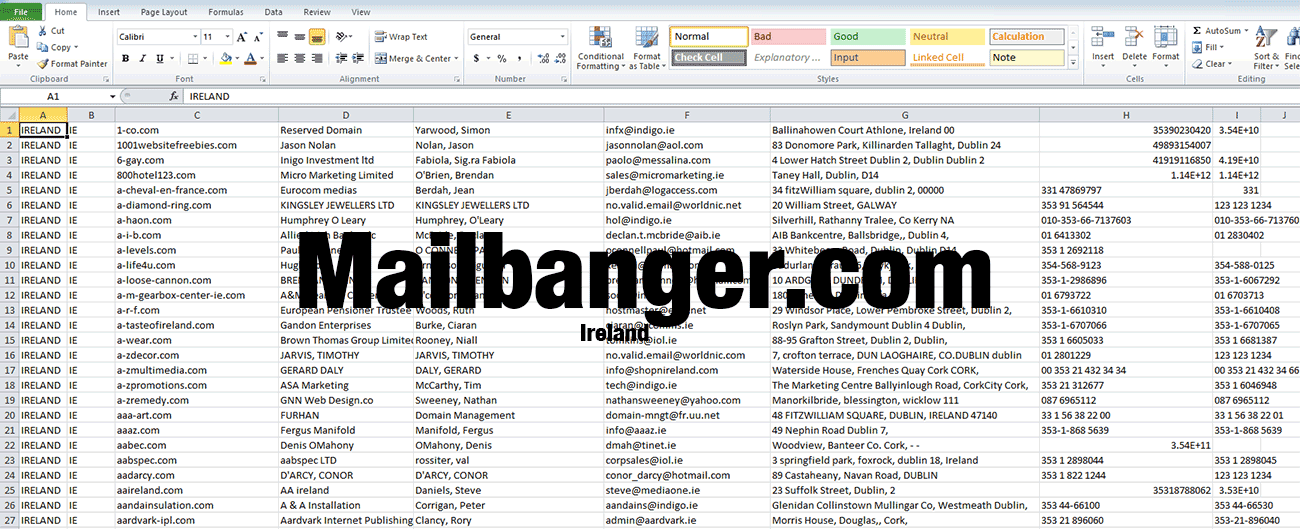Screen dimensions: 1300x529
Task: Decrease indent in Alignment group
Action: click(343, 59)
